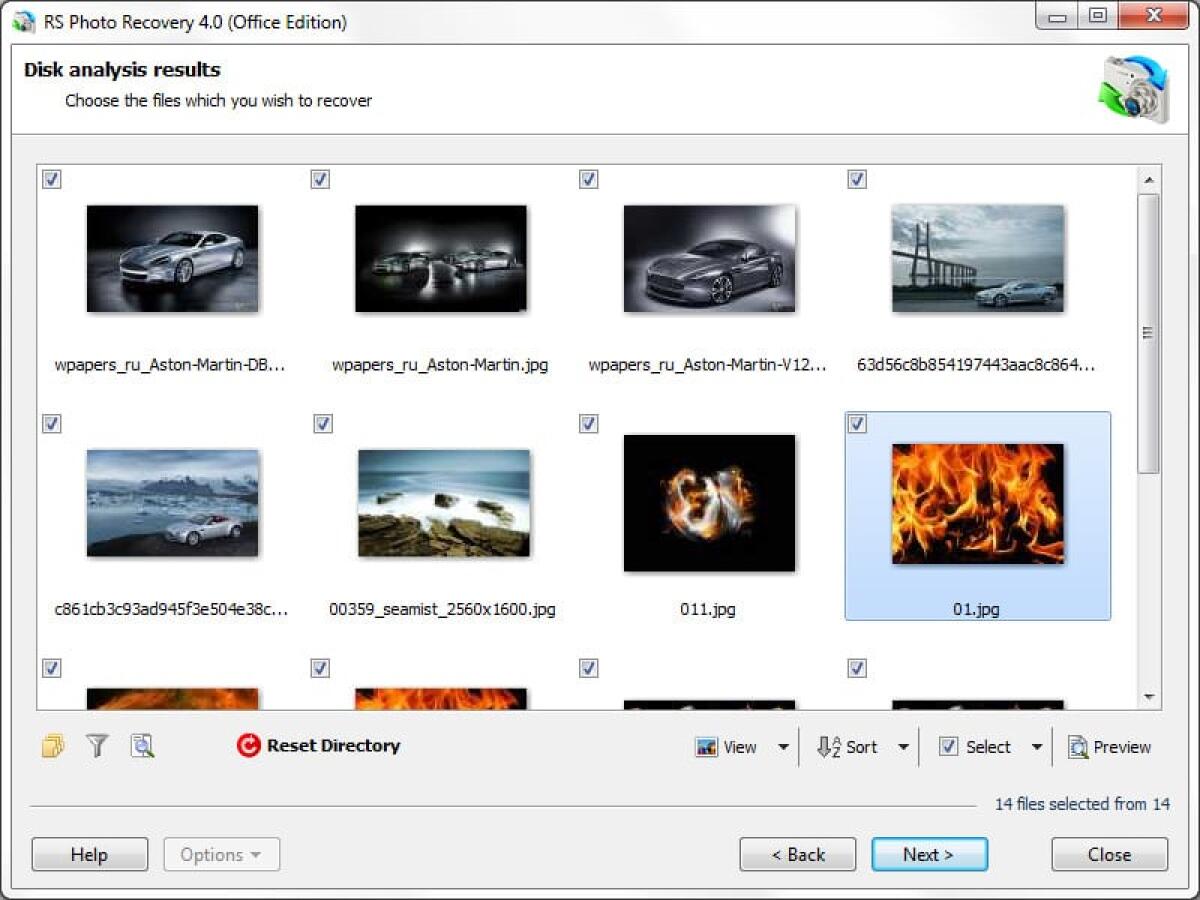Open the folder browser icon
This screenshot has height=900, width=1200.
(51, 746)
